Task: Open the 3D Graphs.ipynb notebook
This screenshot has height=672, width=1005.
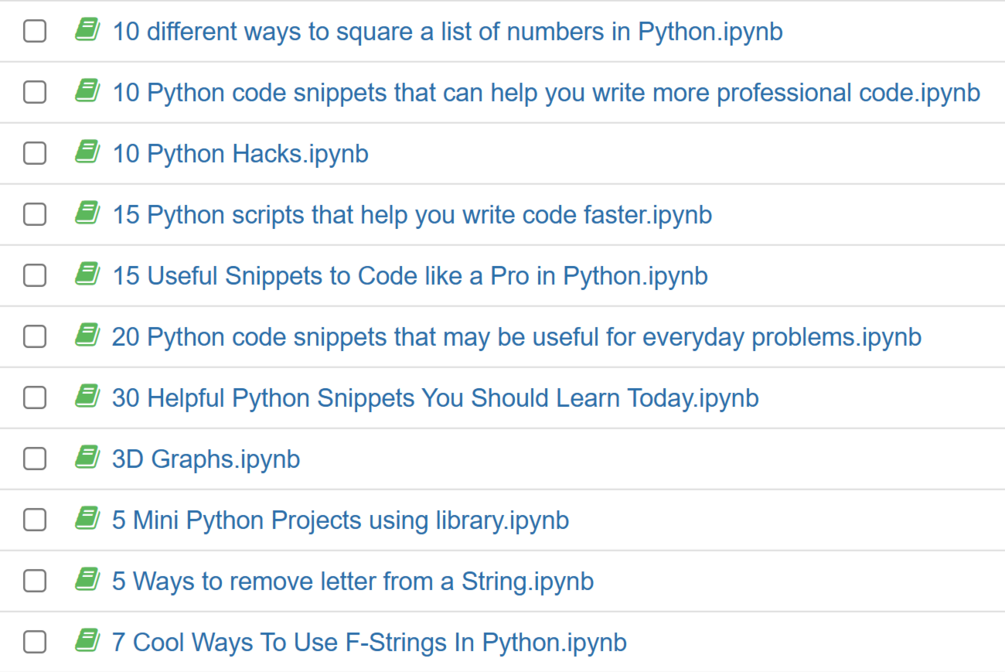Action: click(x=206, y=459)
